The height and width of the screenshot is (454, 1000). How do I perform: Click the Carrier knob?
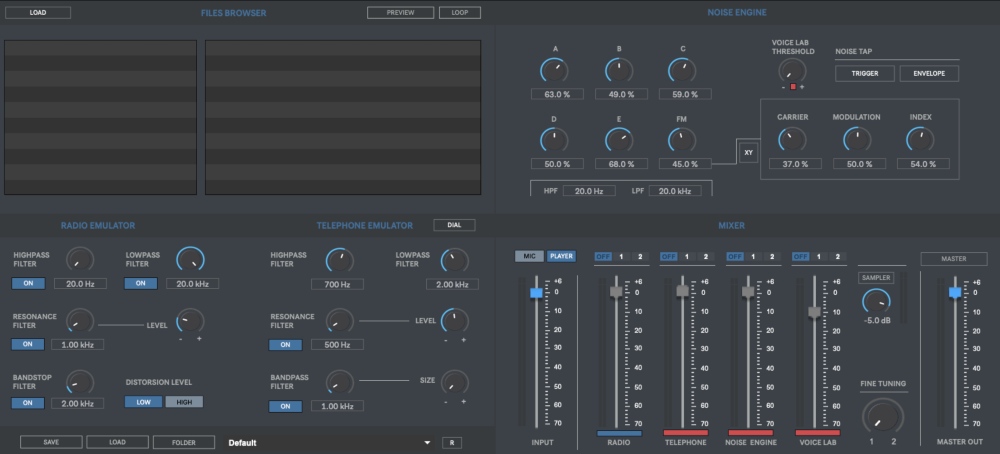click(x=794, y=139)
